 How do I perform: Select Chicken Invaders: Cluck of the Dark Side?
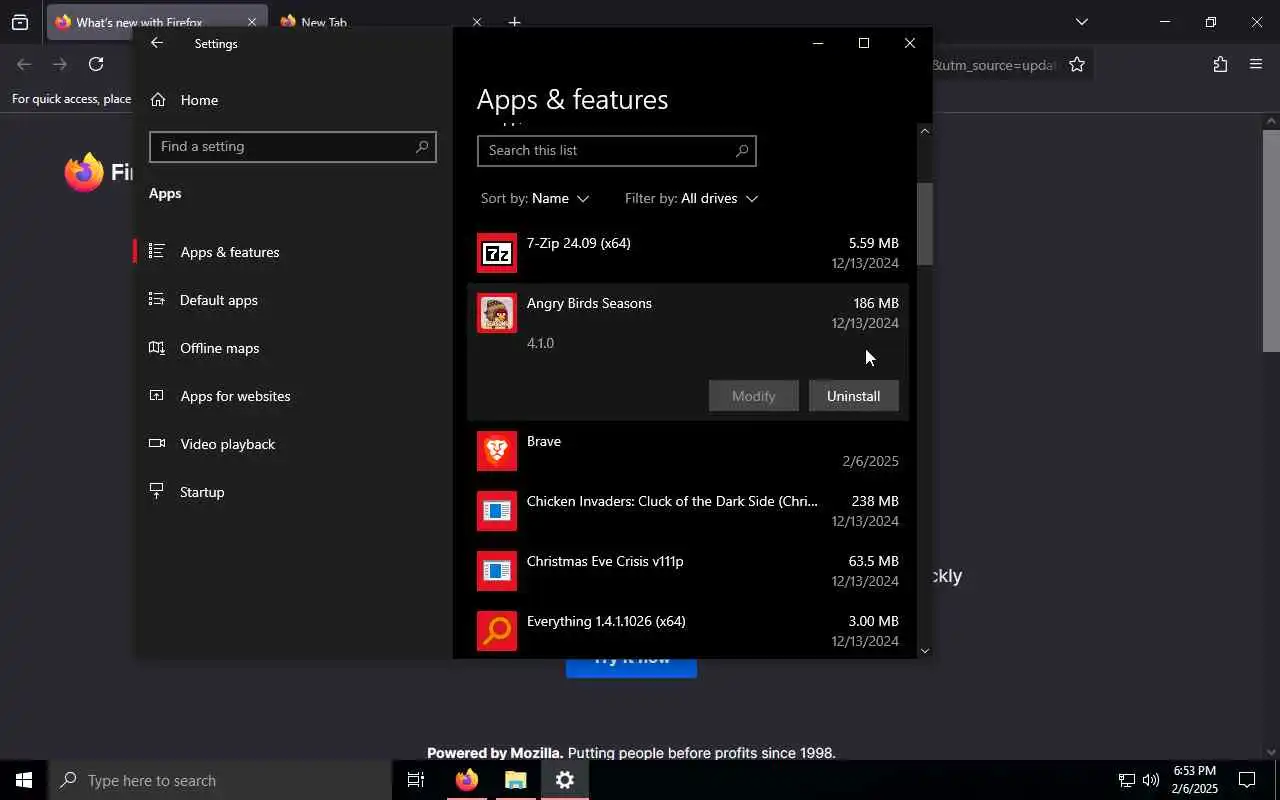(x=687, y=511)
